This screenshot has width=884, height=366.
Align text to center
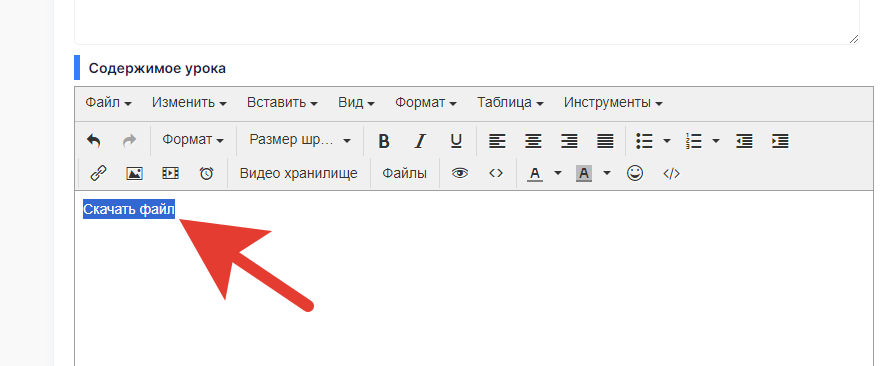coord(533,140)
